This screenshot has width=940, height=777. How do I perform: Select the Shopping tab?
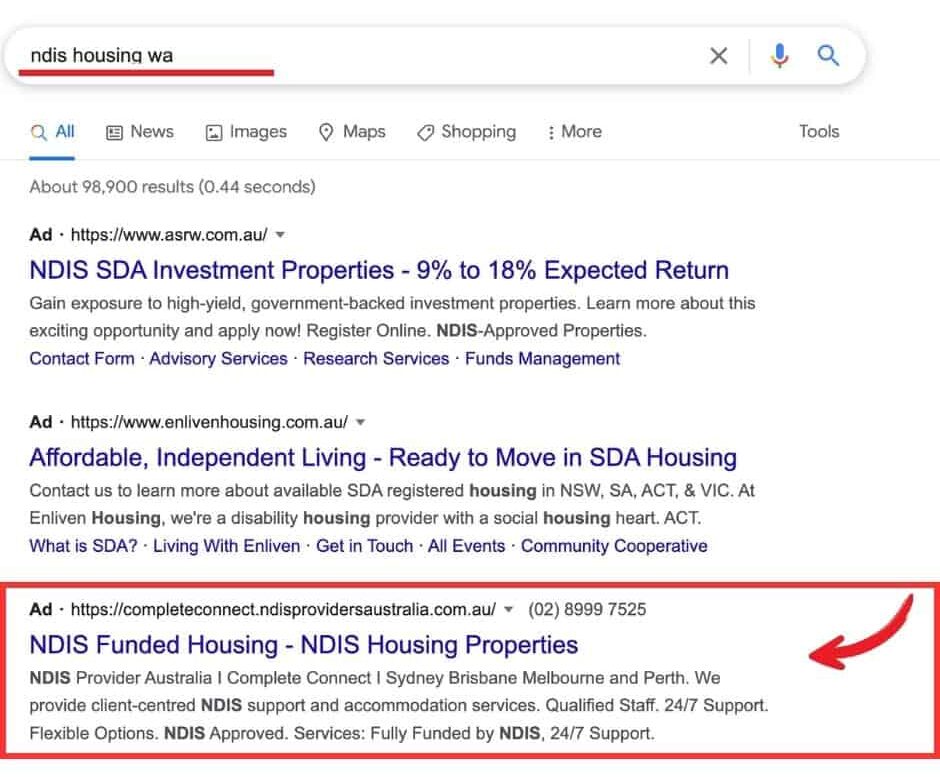[466, 132]
